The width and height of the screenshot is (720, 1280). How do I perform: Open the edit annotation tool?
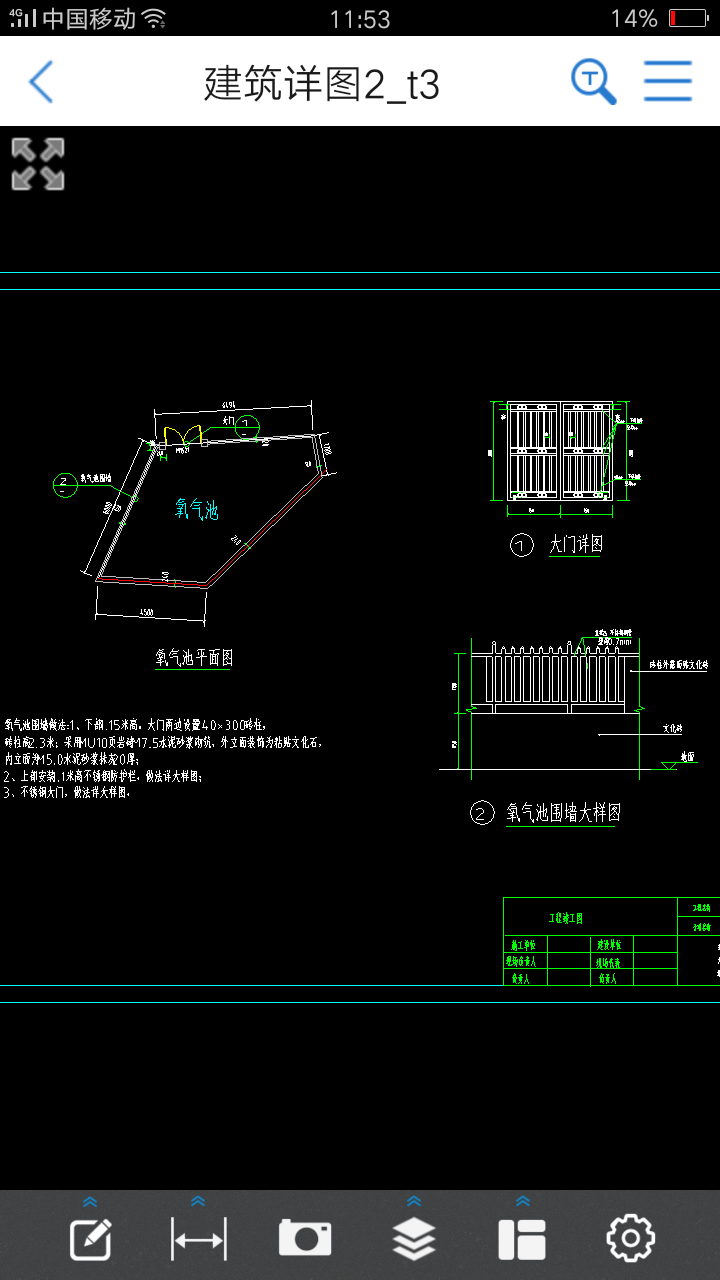click(90, 1240)
